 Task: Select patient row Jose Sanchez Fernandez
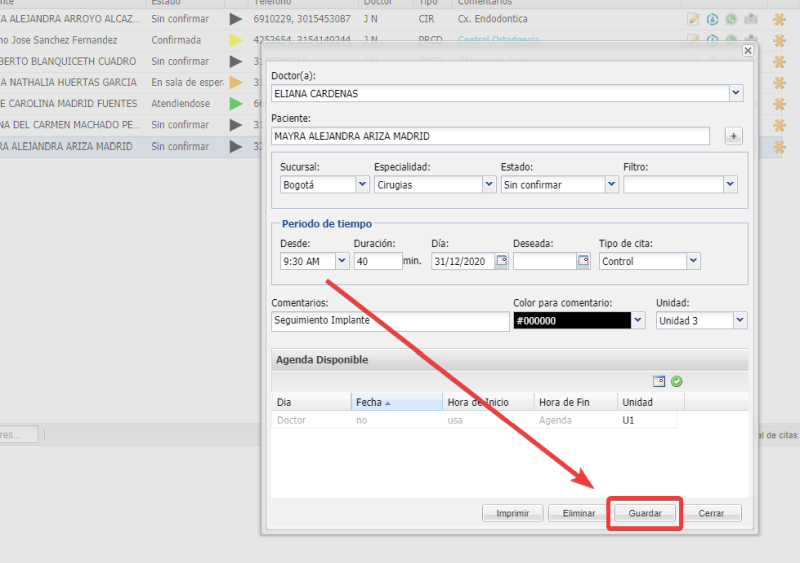point(59,40)
